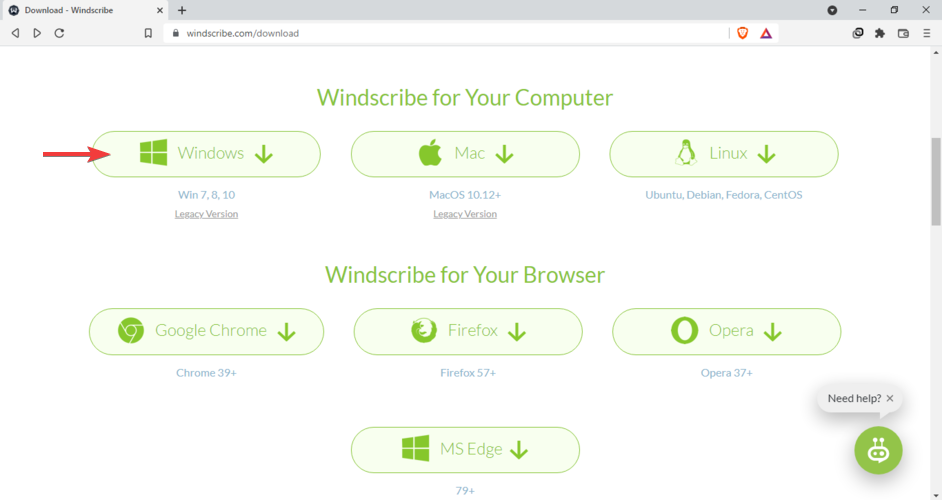Viewport: 942px width, 500px height.
Task: Close the Download - Windscribe tab
Action: click(160, 10)
